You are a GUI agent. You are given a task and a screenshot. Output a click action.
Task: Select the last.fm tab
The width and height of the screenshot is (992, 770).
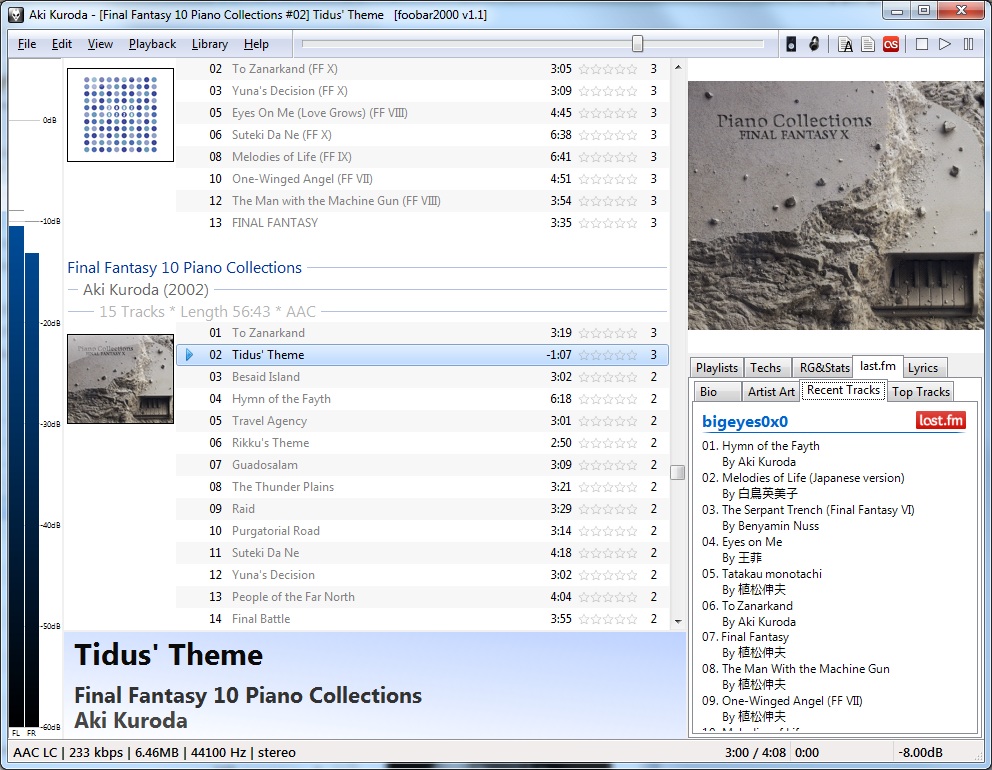click(877, 366)
